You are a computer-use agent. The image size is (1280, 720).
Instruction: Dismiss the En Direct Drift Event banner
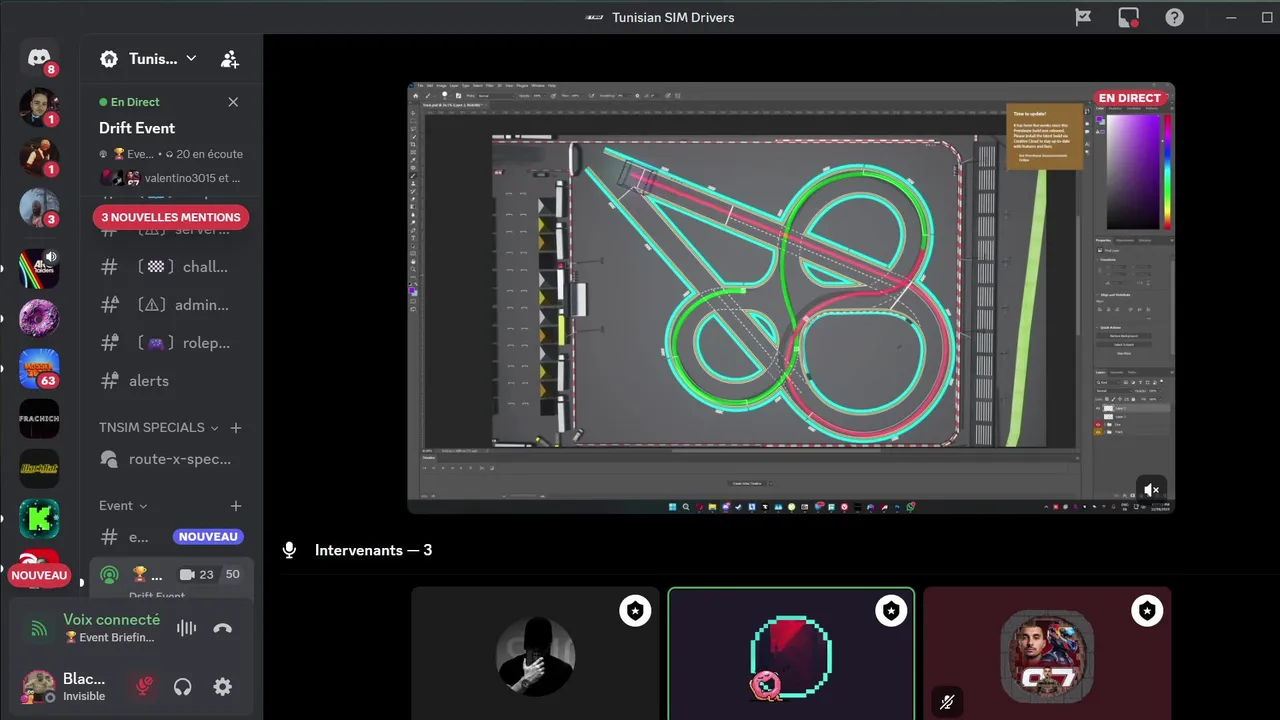[x=233, y=102]
